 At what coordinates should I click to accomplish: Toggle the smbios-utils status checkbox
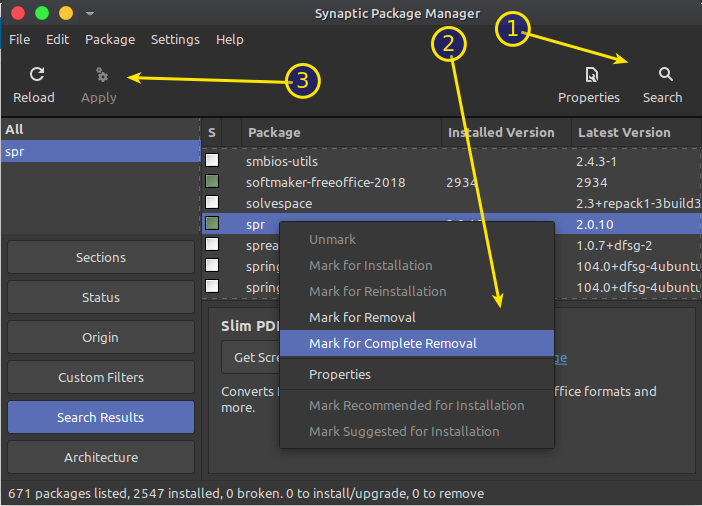(x=212, y=160)
